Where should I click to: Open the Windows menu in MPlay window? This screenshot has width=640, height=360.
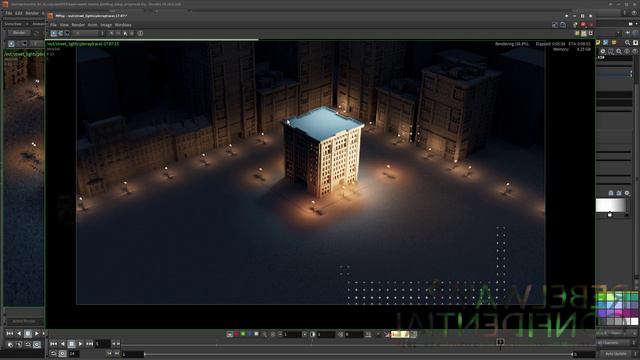pyautogui.click(x=123, y=25)
